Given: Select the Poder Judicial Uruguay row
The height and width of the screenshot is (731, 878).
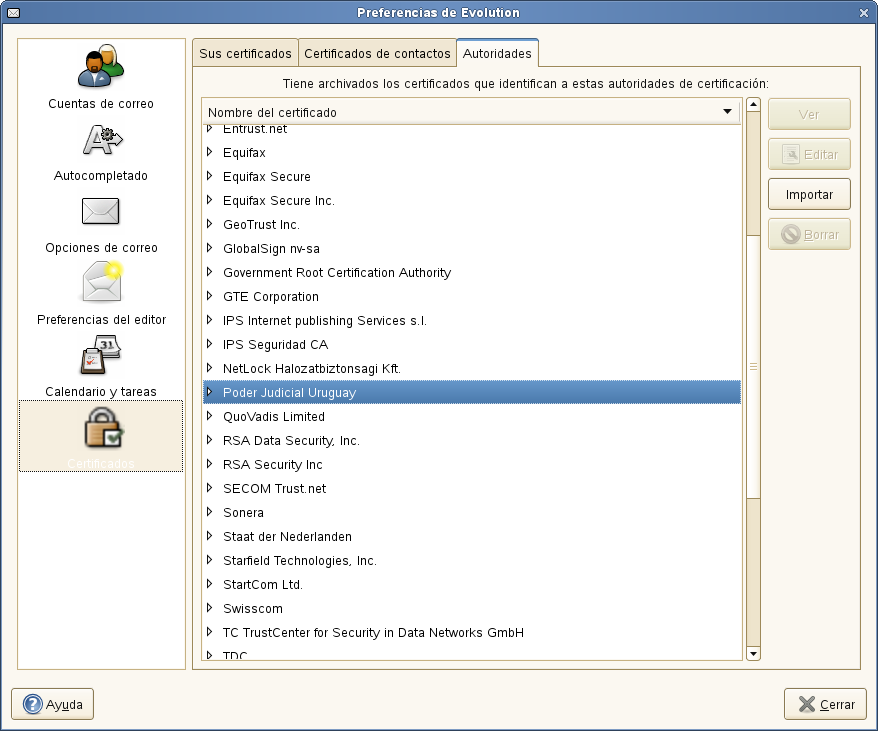Looking at the screenshot, I should (x=471, y=392).
